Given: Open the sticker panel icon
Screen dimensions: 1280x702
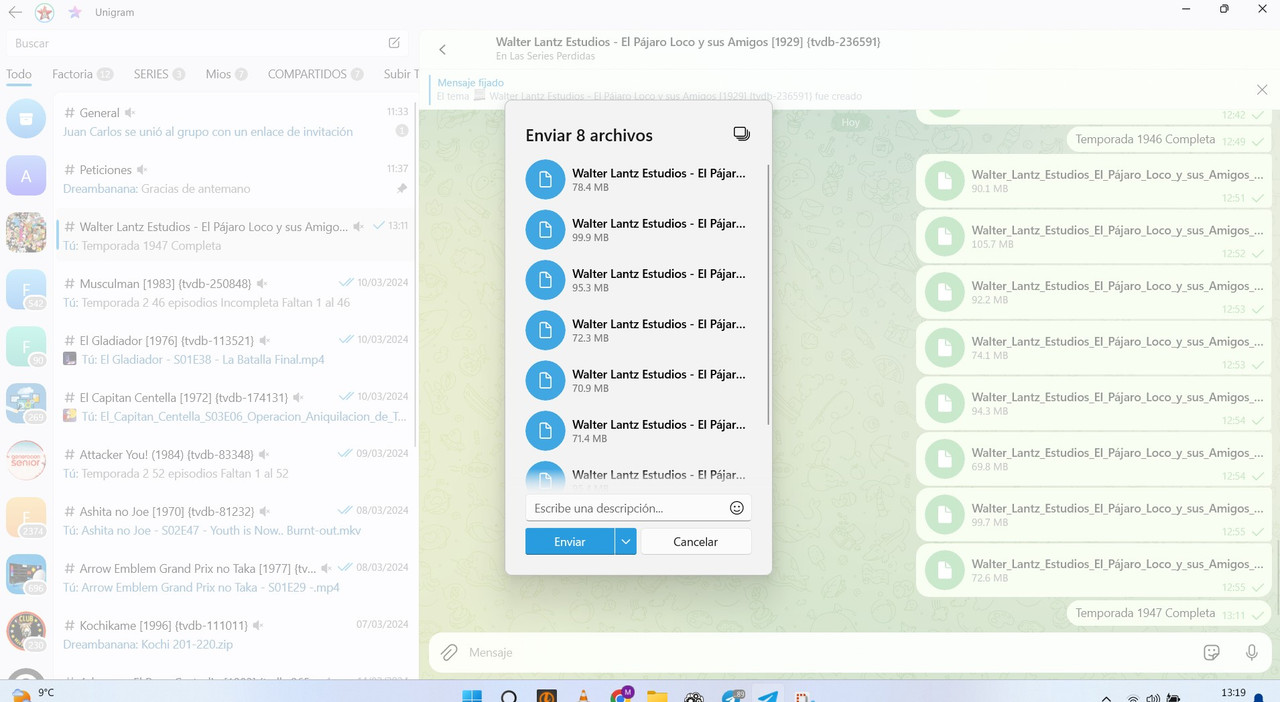Looking at the screenshot, I should 1211,652.
